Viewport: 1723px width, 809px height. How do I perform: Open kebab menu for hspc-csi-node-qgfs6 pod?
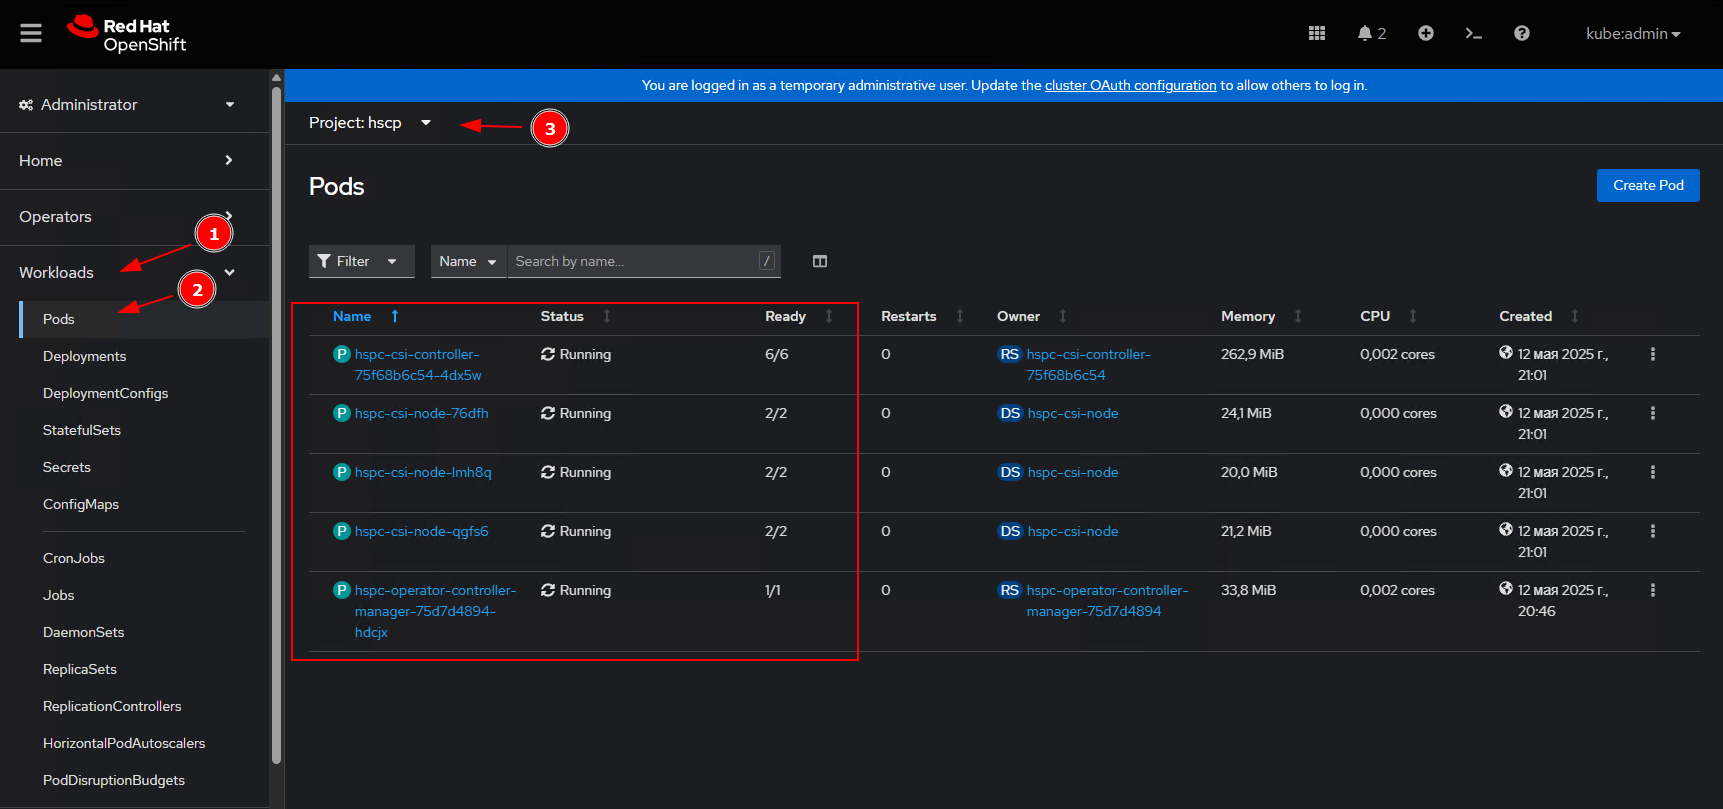tap(1653, 531)
